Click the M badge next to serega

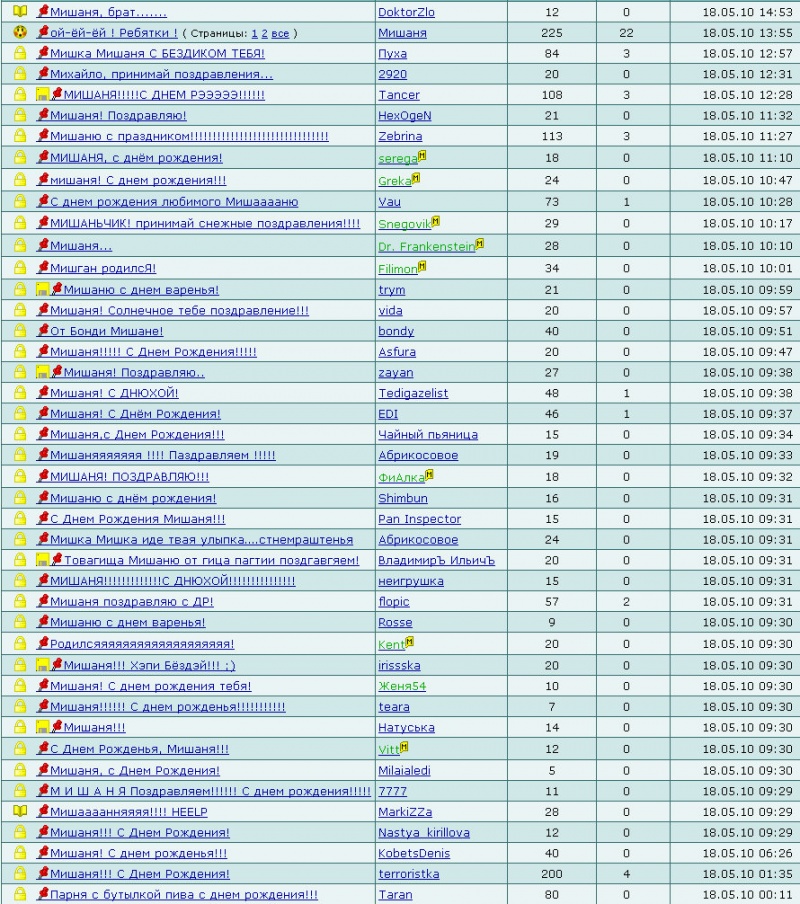422,155
